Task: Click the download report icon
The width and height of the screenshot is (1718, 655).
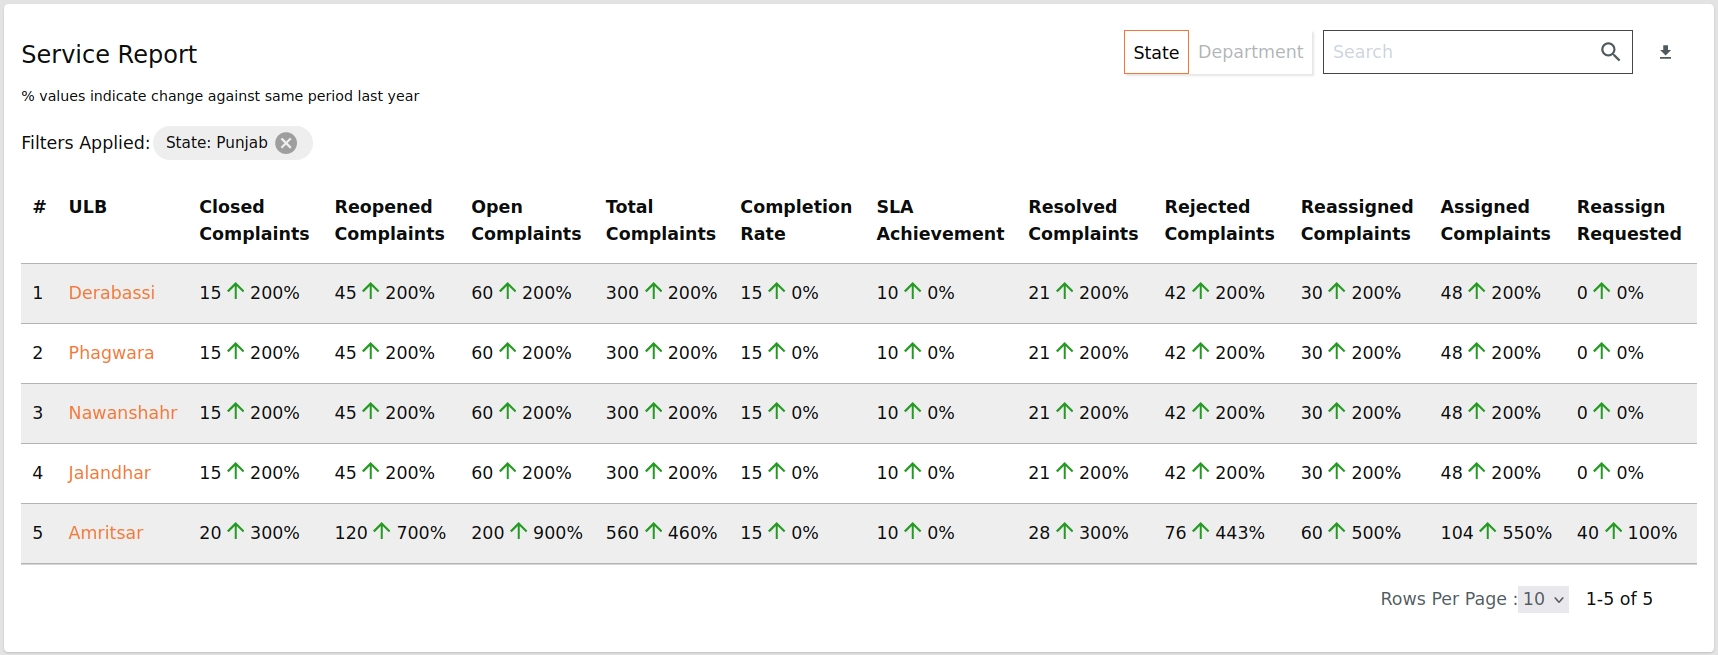Action: coord(1665,52)
